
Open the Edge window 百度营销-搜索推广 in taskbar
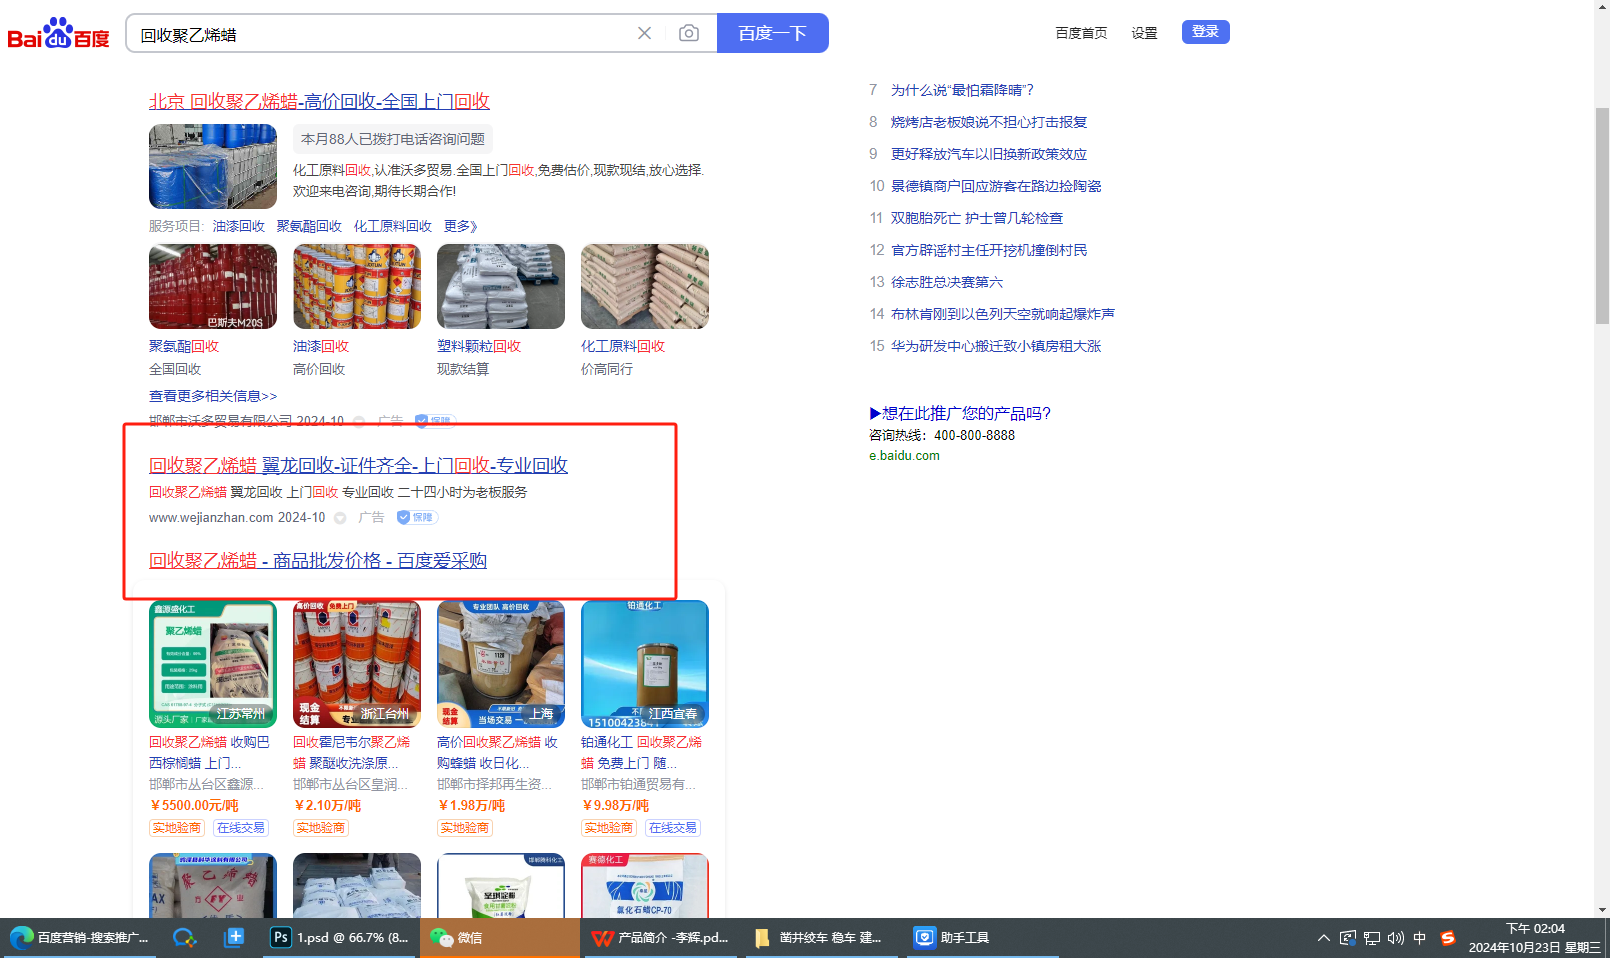pos(79,938)
